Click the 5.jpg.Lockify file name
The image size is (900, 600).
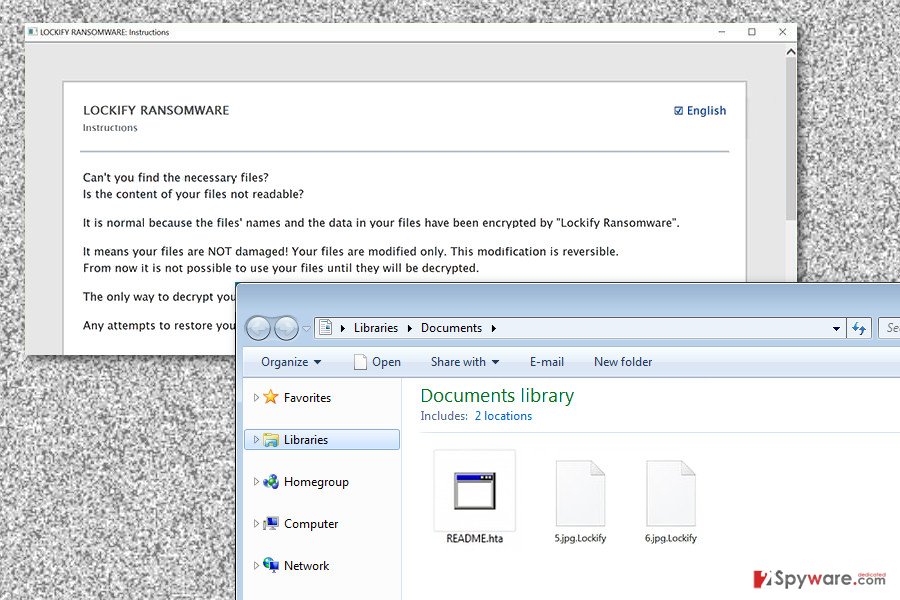pyautogui.click(x=580, y=538)
